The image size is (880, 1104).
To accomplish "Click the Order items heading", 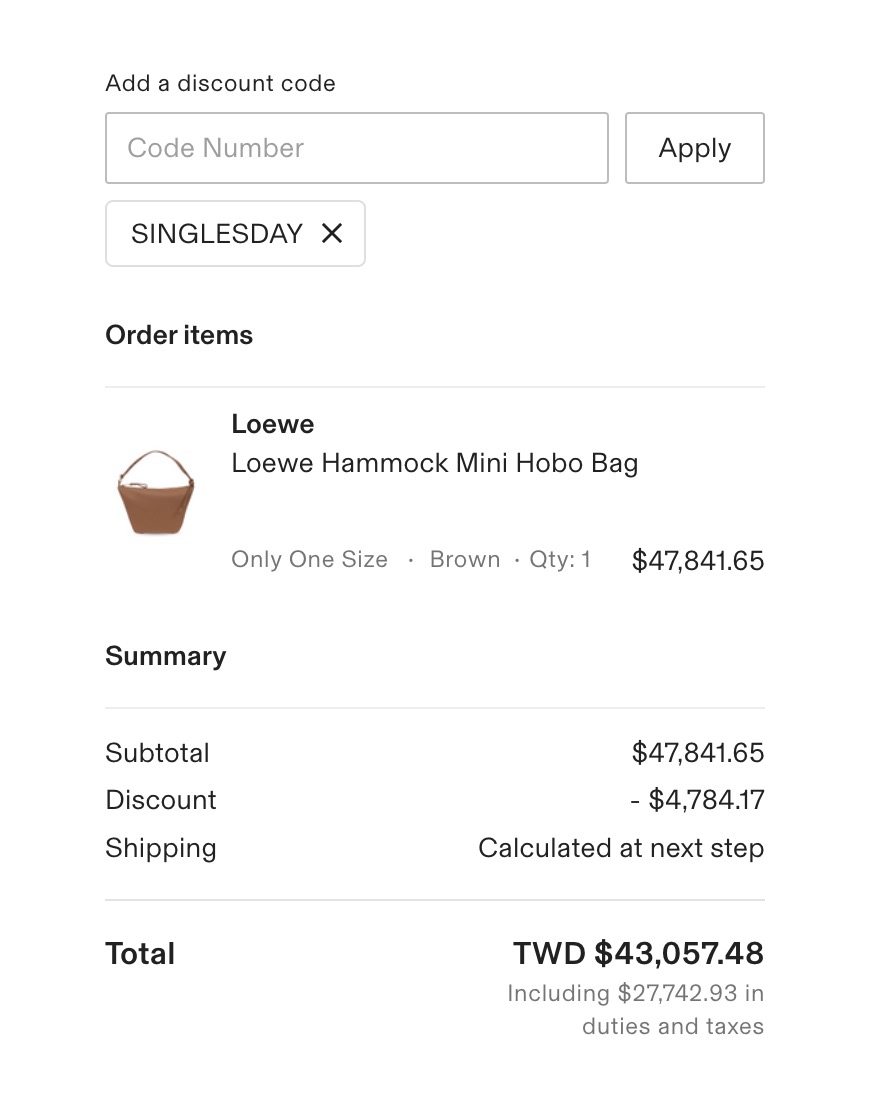I will pos(179,335).
